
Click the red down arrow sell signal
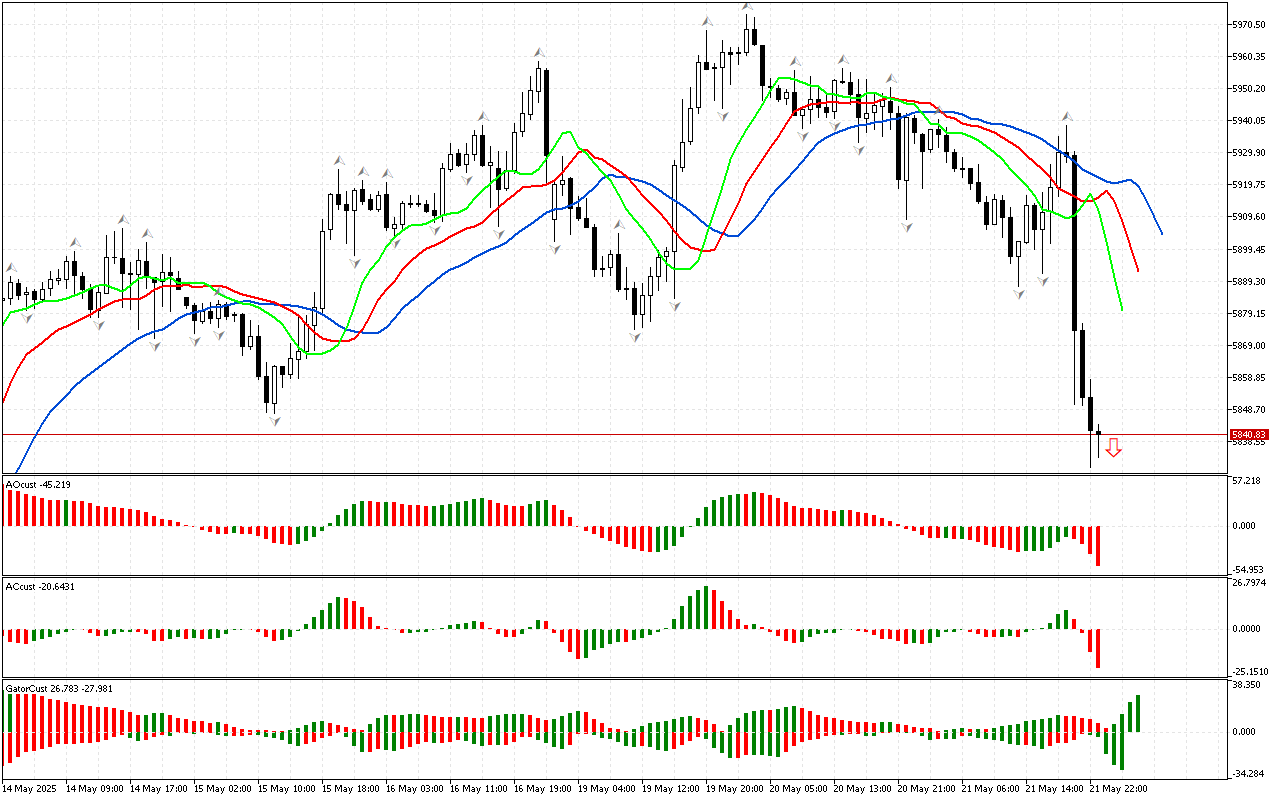pyautogui.click(x=1113, y=448)
